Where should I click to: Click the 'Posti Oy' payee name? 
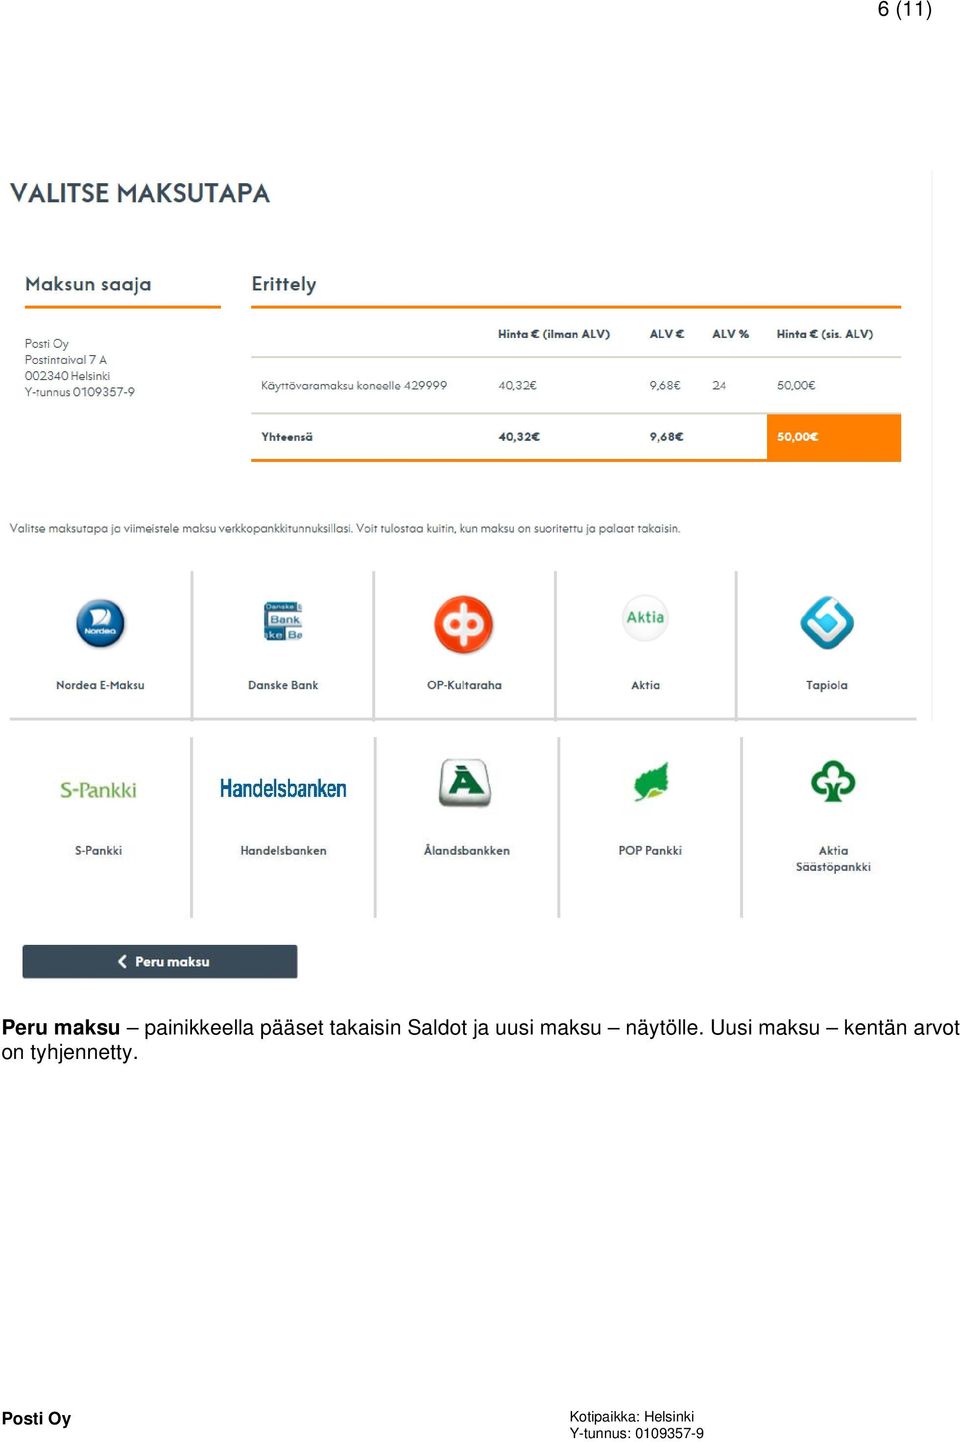click(47, 343)
